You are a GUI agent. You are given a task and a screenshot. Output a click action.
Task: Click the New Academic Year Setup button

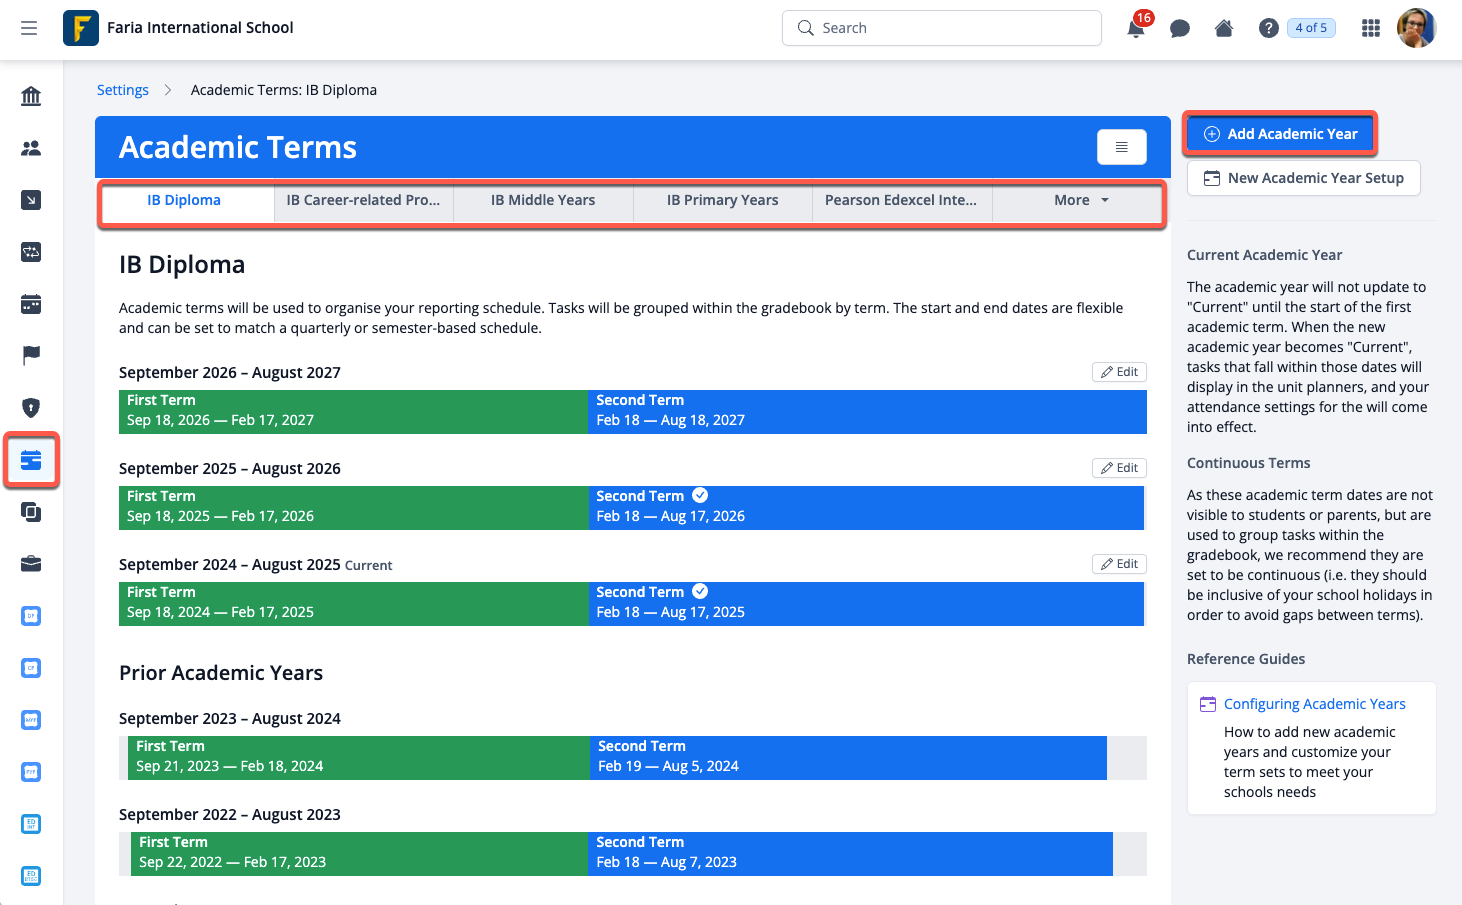[x=1303, y=178]
